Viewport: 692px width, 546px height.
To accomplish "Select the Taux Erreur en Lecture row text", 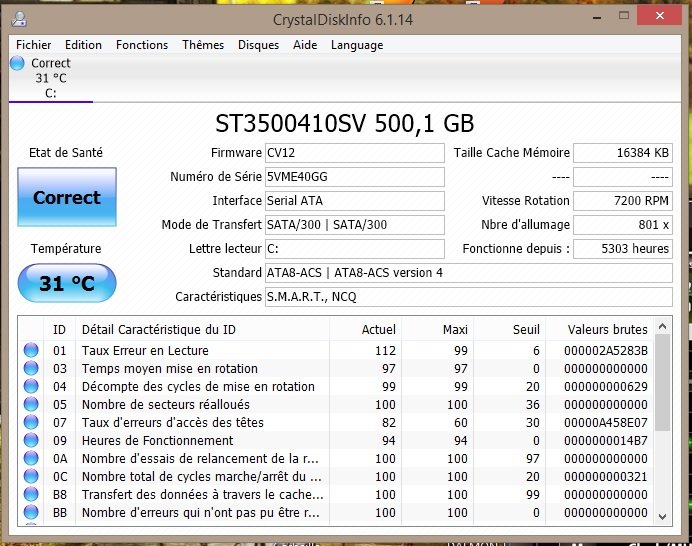I will click(145, 350).
